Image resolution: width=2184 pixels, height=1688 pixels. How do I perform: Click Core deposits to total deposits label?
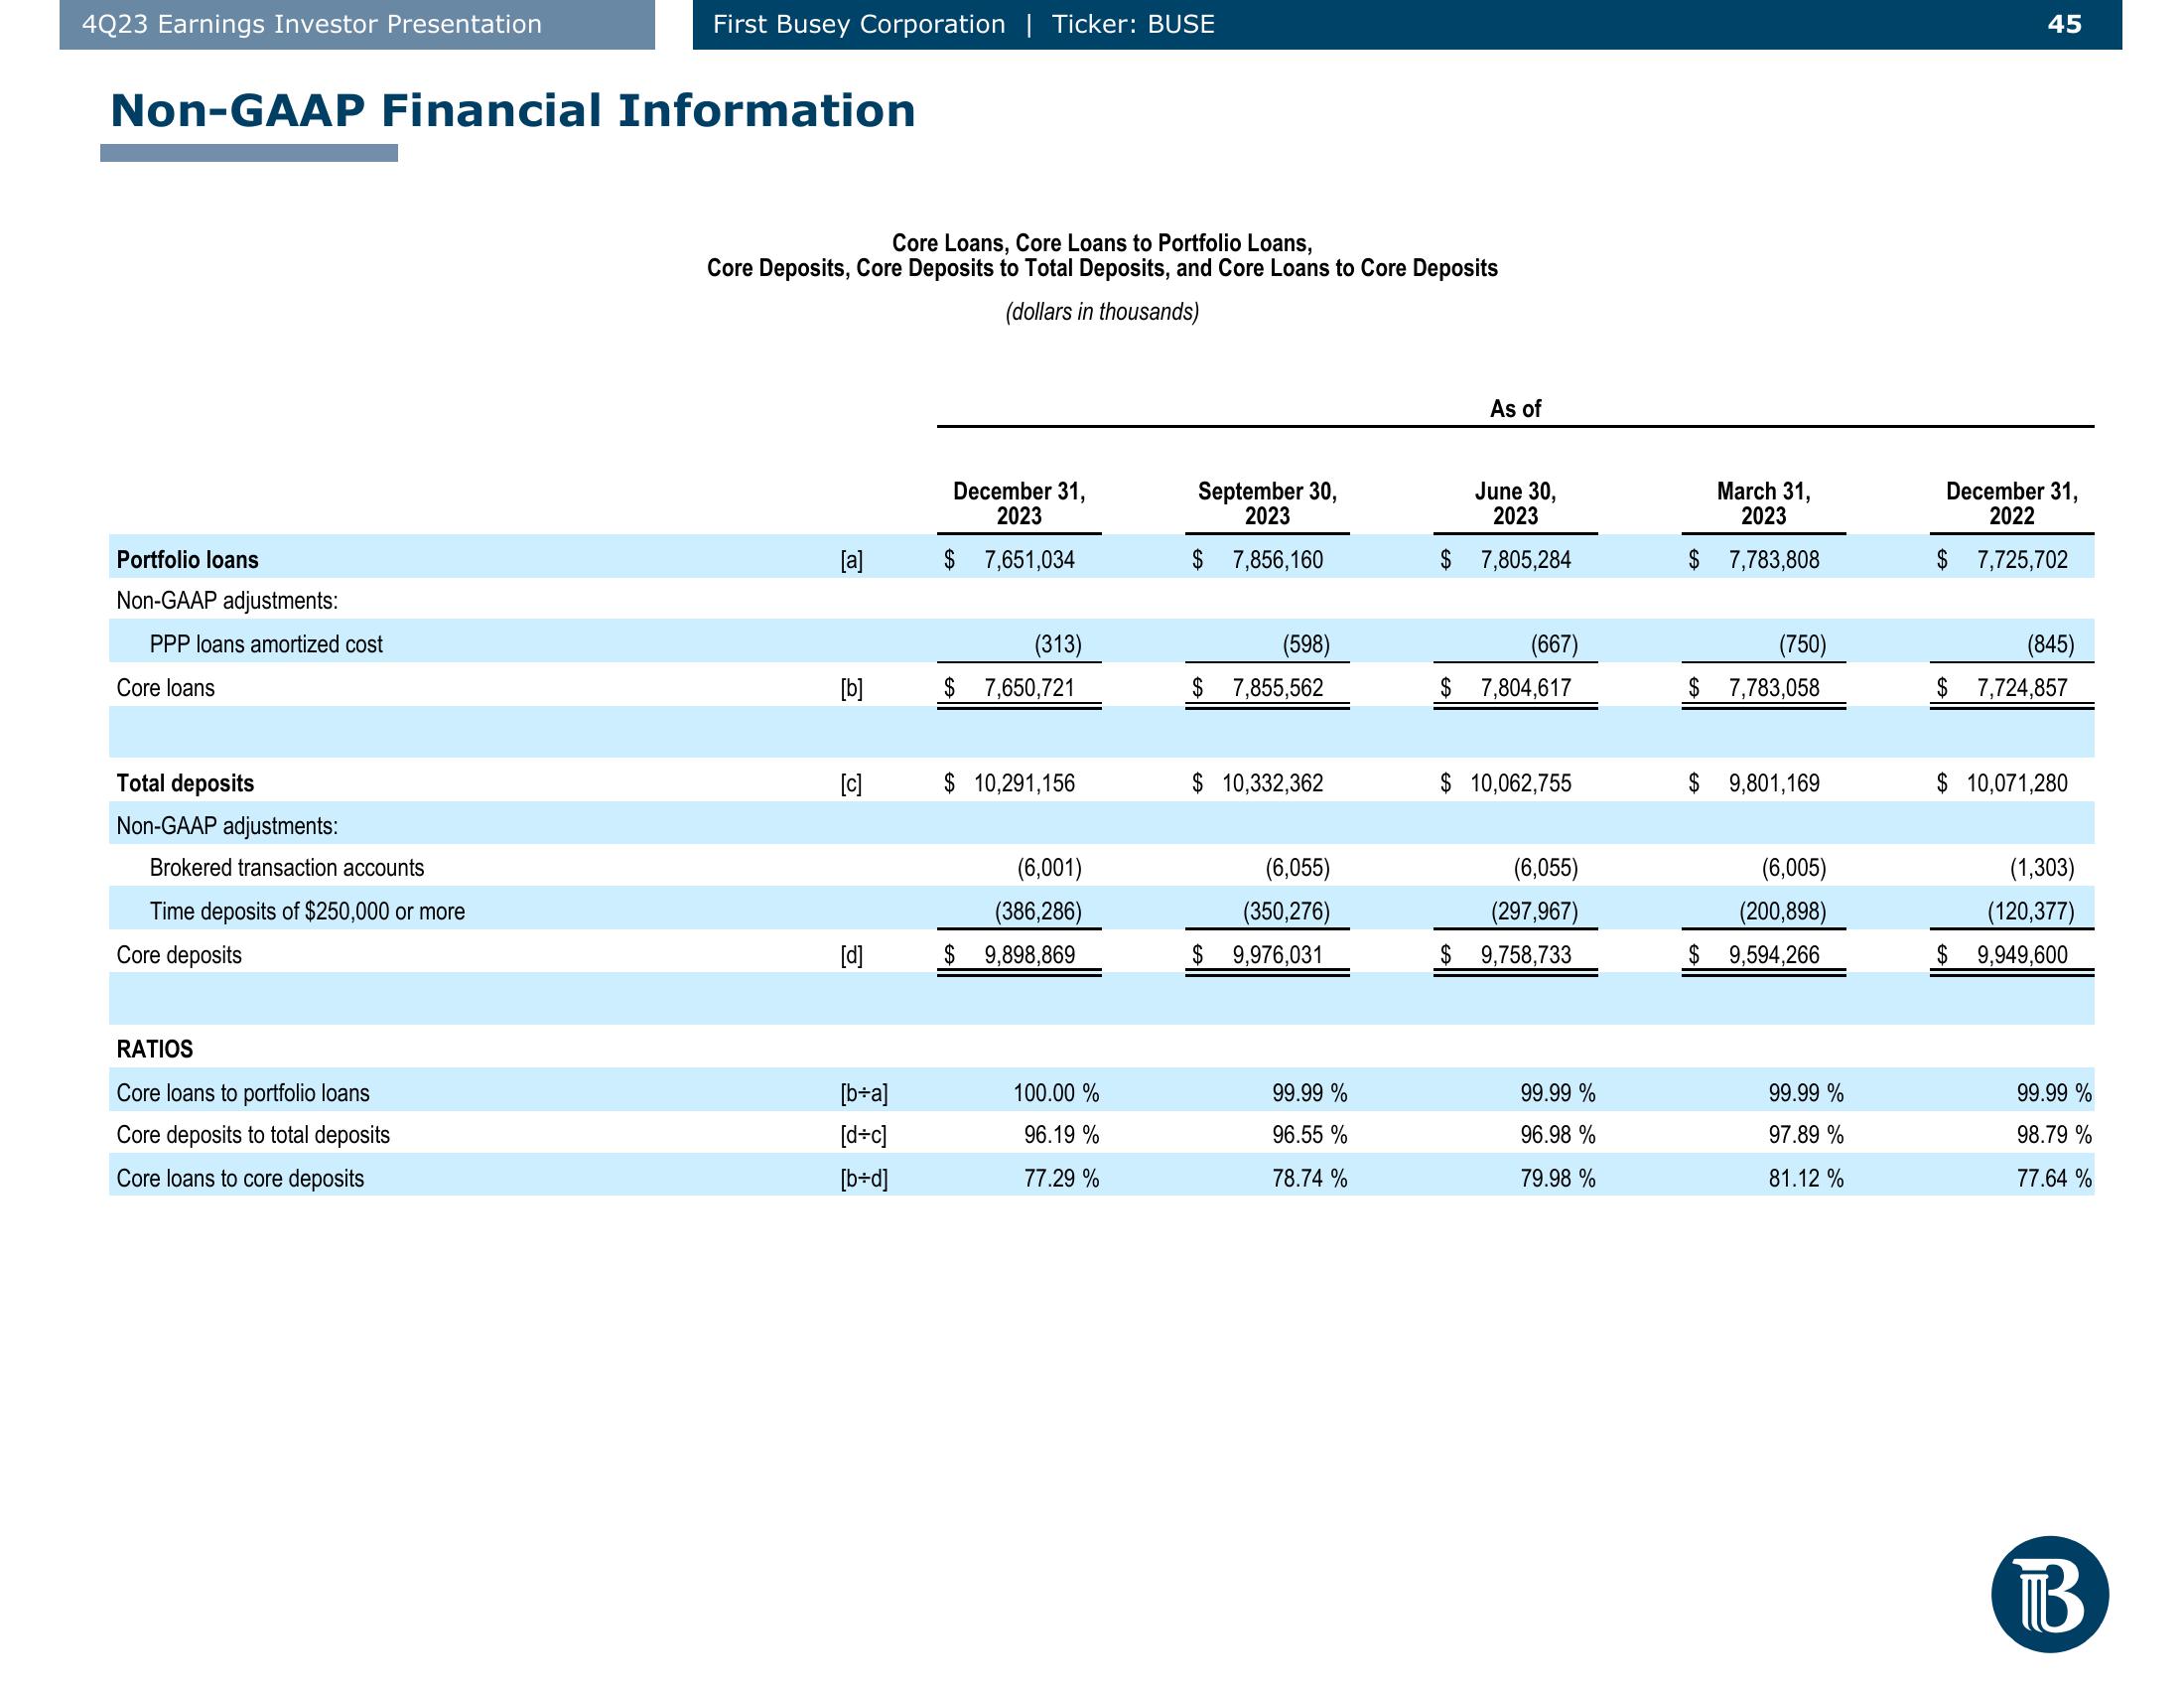(x=253, y=1135)
